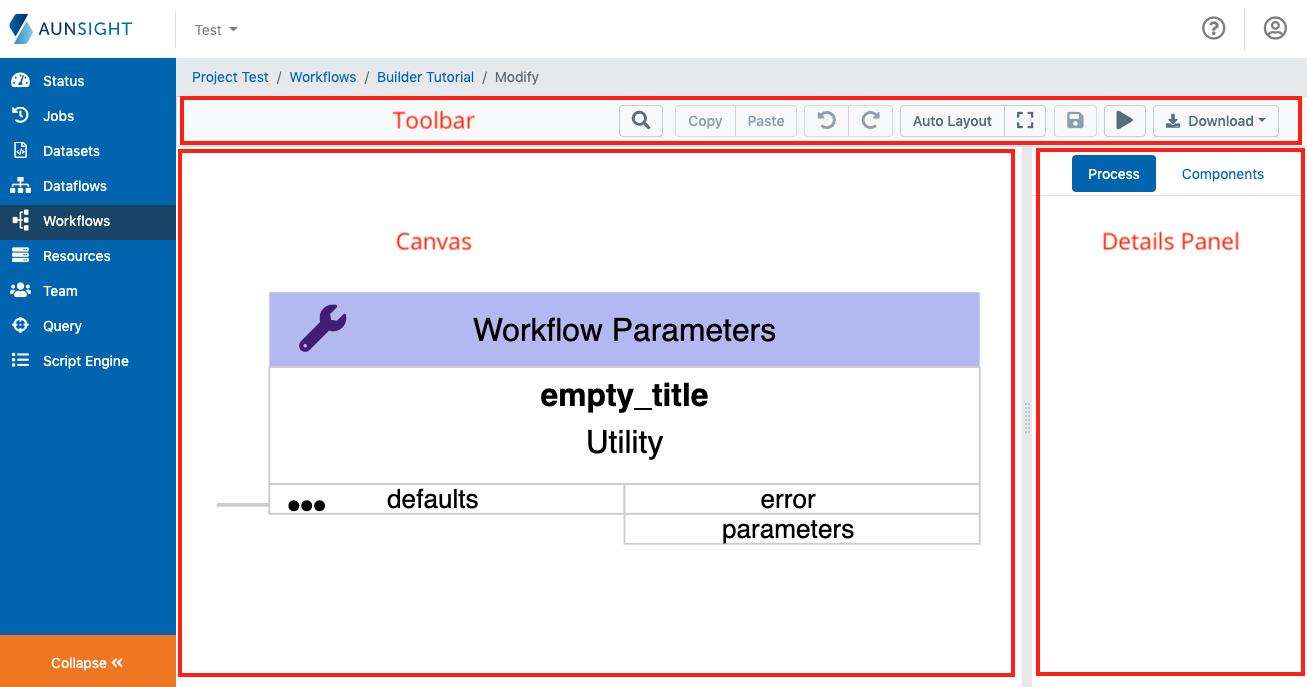
Task: Switch to the Components tab
Action: pyautogui.click(x=1222, y=173)
